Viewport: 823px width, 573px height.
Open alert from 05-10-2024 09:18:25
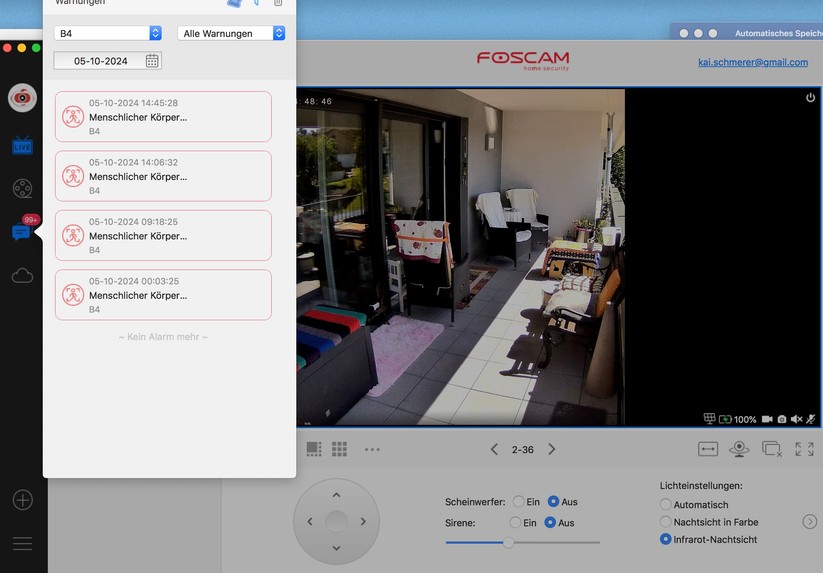[163, 235]
